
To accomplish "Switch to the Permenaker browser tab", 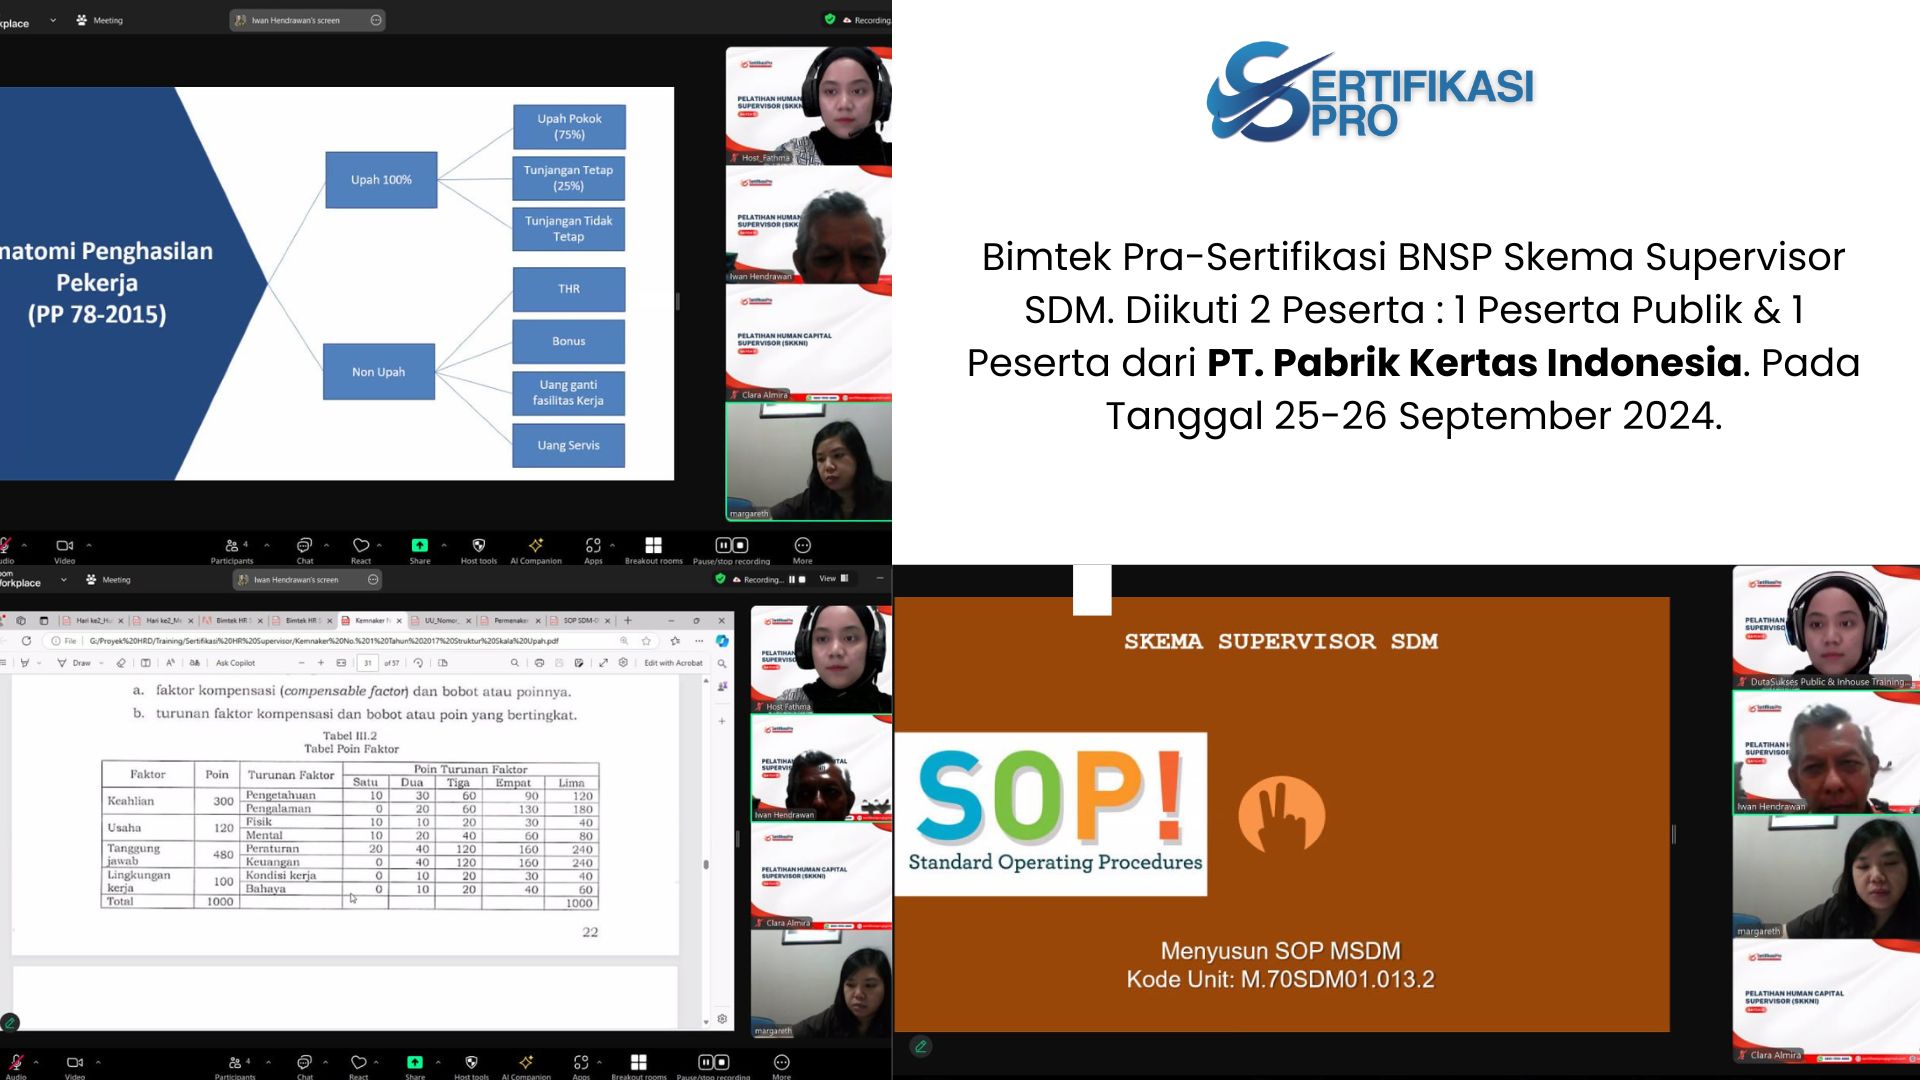I will coord(511,620).
